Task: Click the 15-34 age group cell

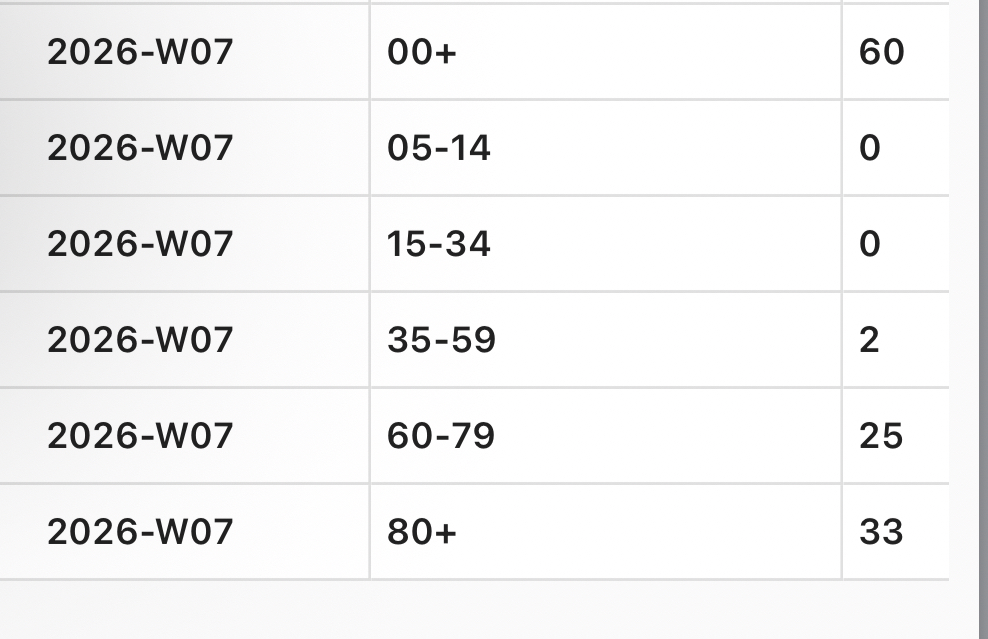Action: coord(439,244)
